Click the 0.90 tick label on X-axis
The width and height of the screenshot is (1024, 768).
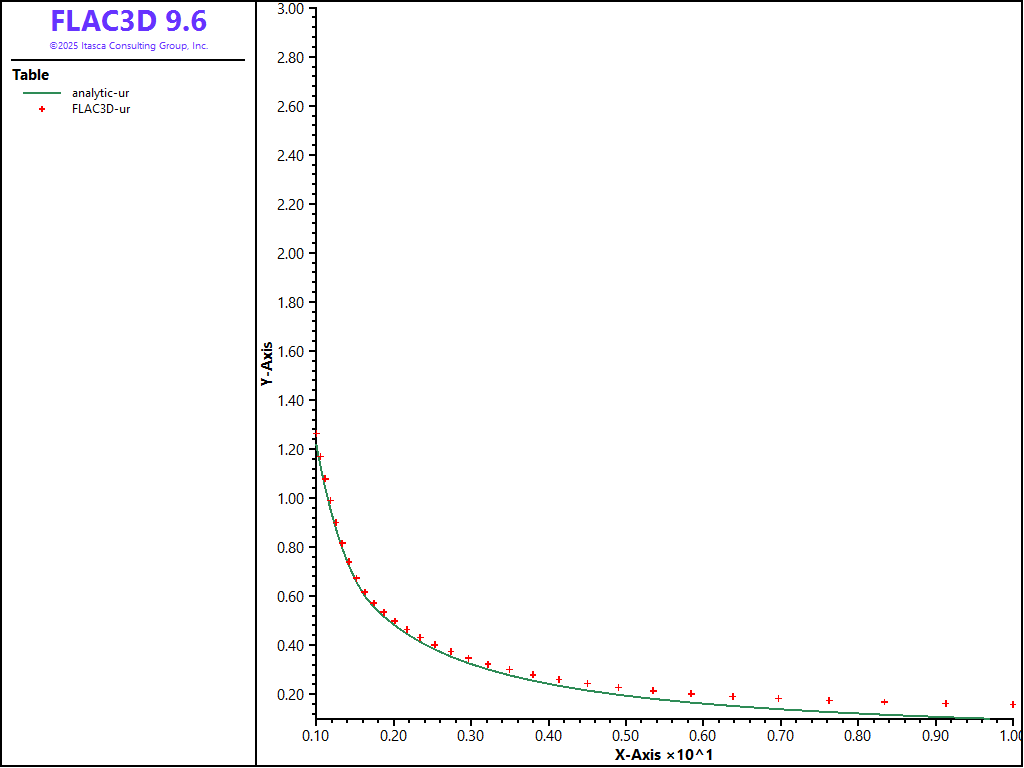934,736
